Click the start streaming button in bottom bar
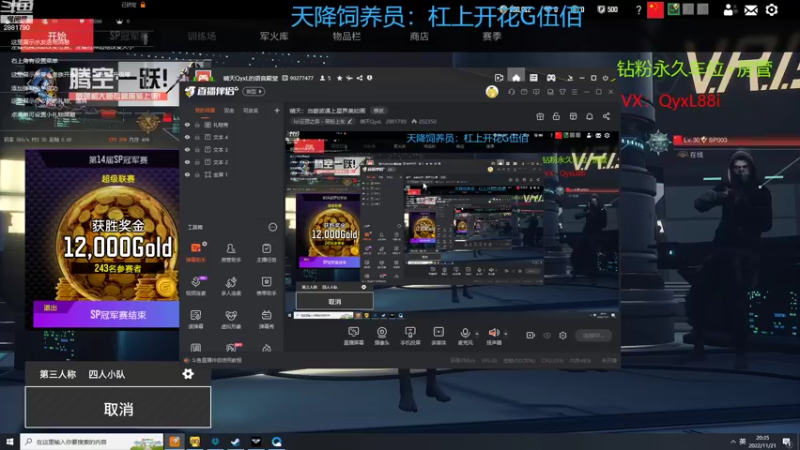 [x=593, y=335]
